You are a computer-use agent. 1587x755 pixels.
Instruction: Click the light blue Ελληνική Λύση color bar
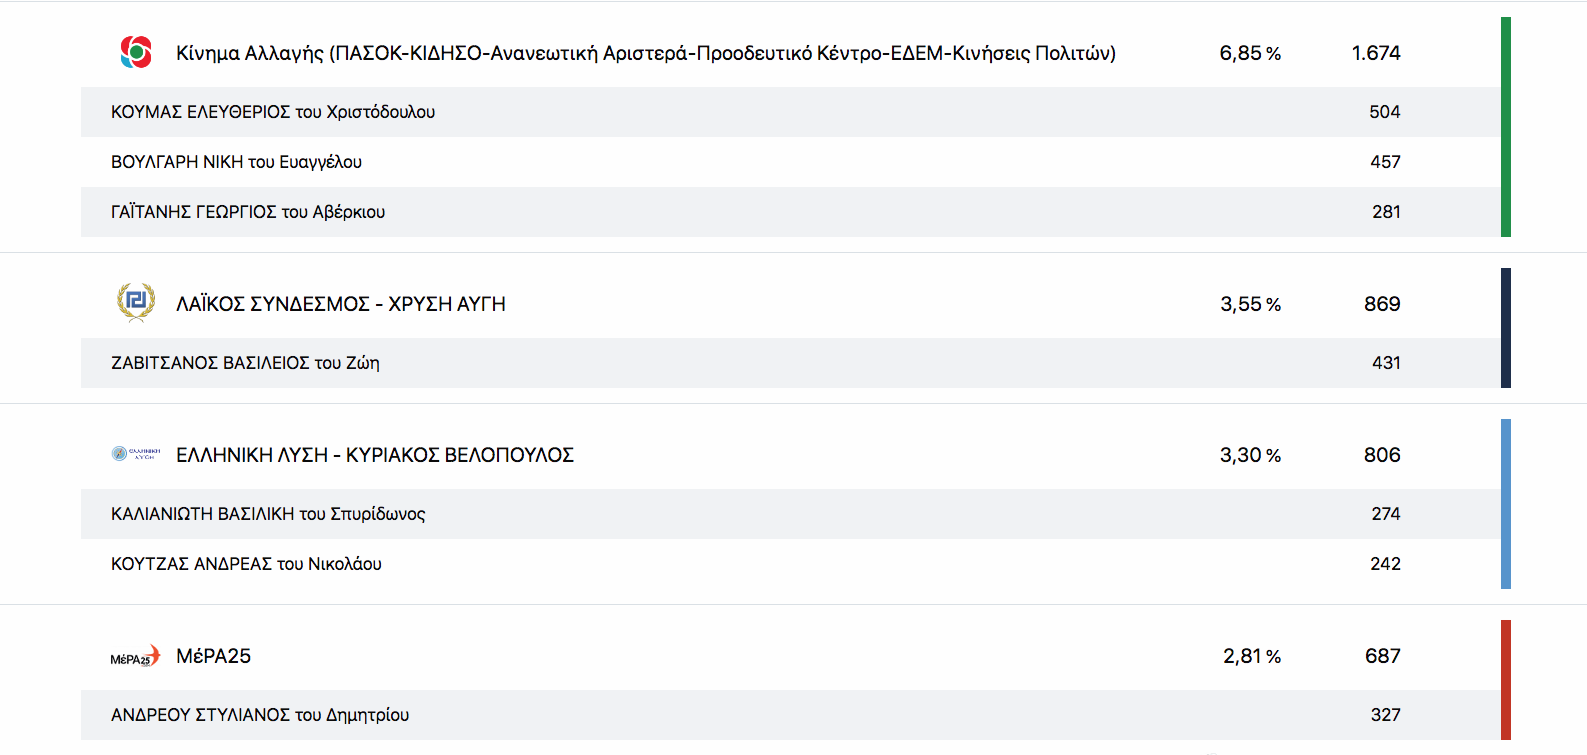click(x=1505, y=503)
